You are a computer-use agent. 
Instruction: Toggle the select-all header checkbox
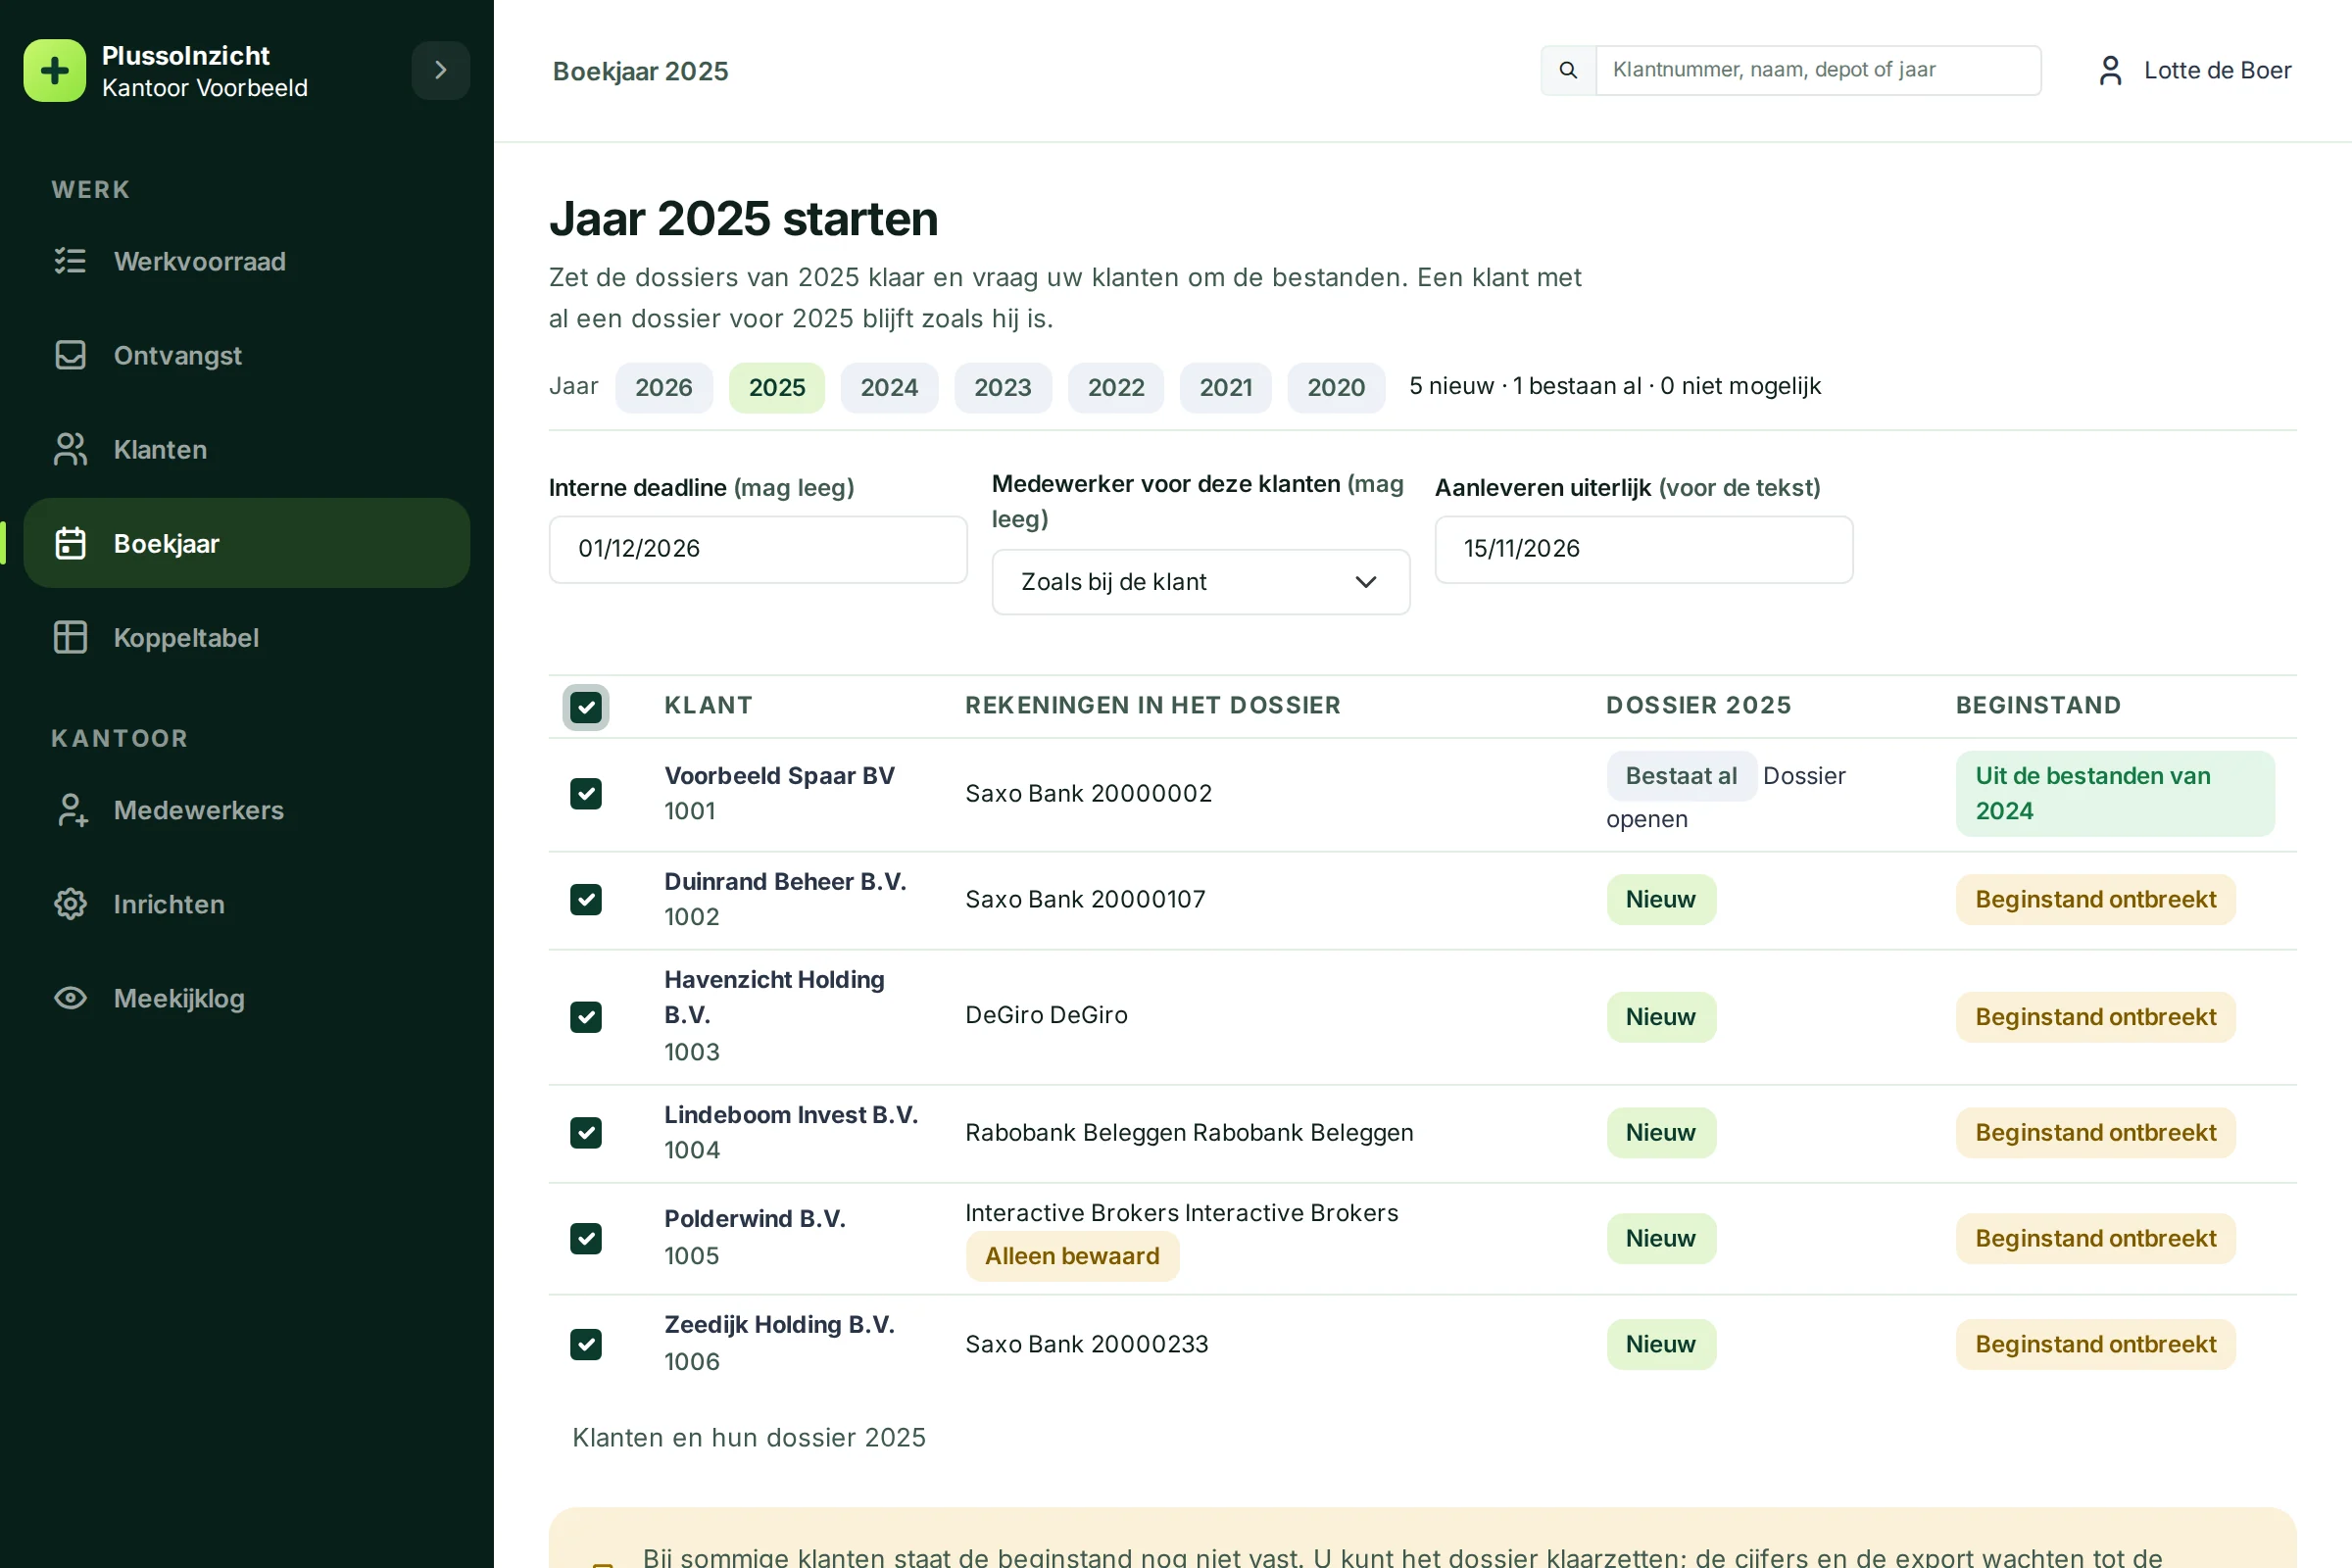click(586, 707)
